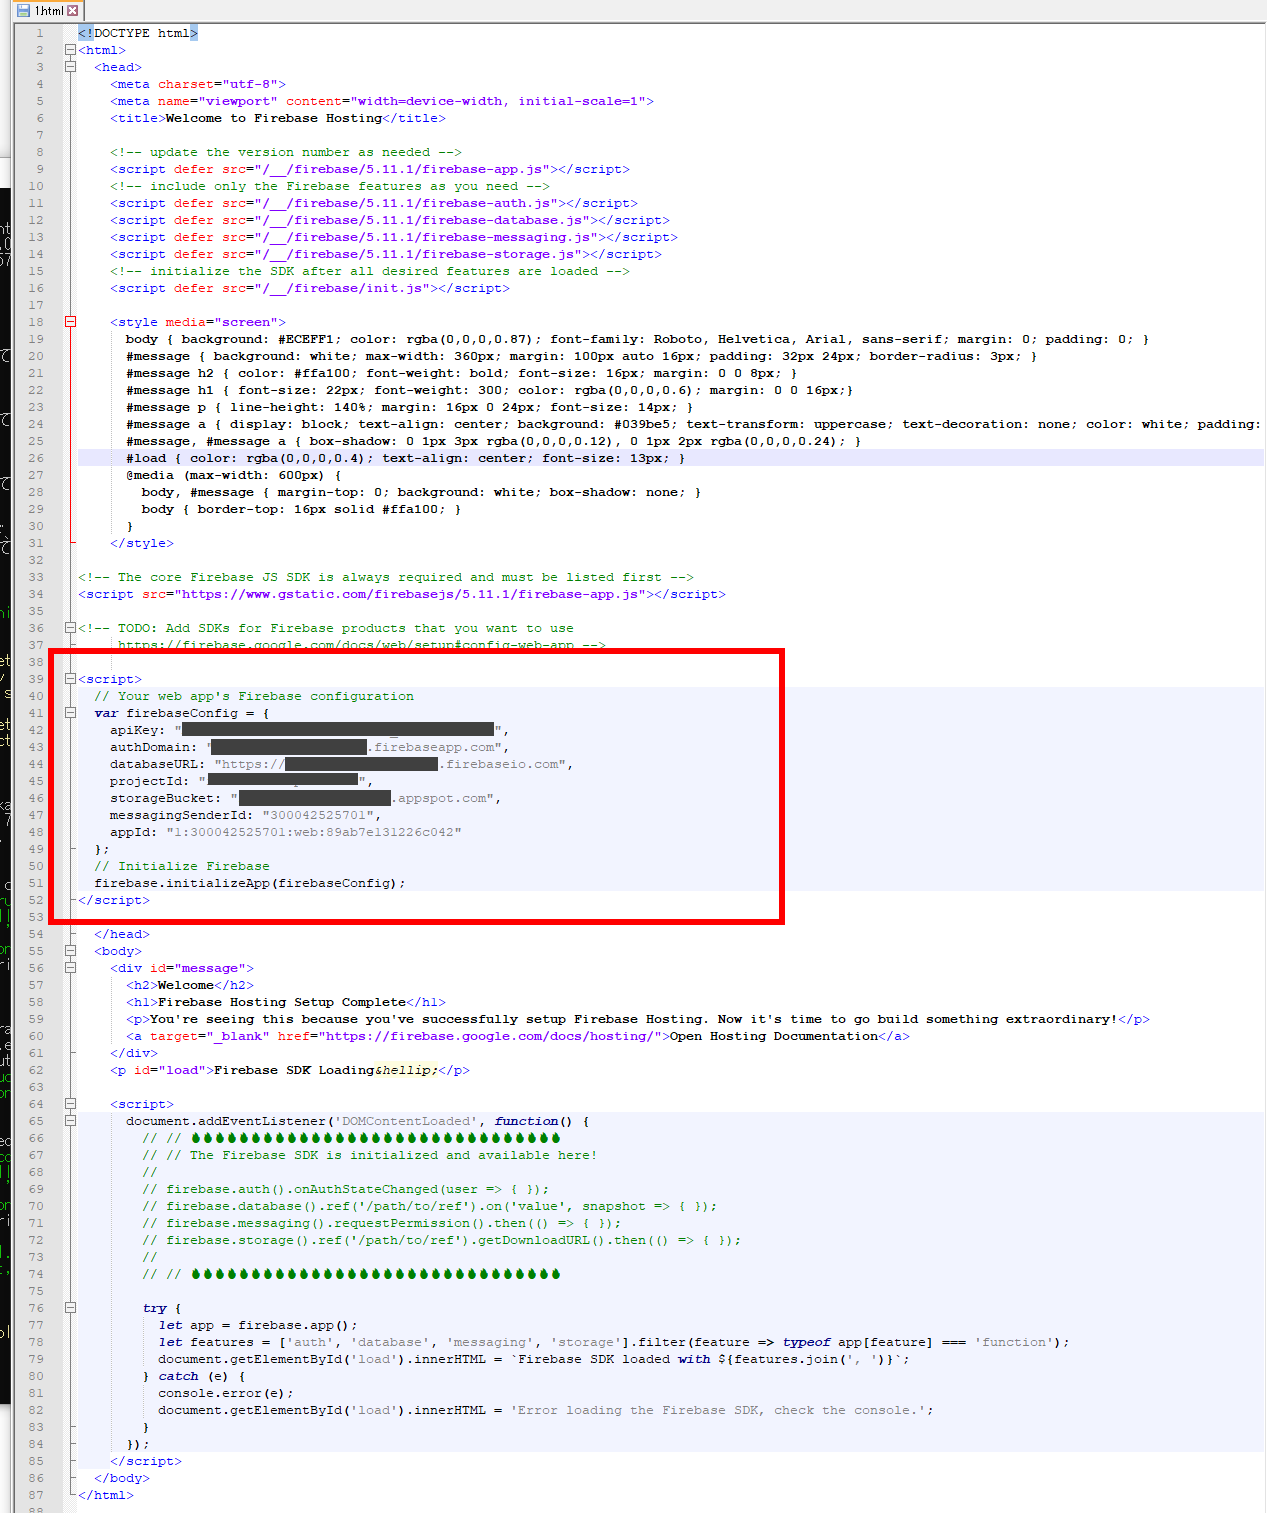Collapse the <body> fold marker on line 55

pos(70,951)
